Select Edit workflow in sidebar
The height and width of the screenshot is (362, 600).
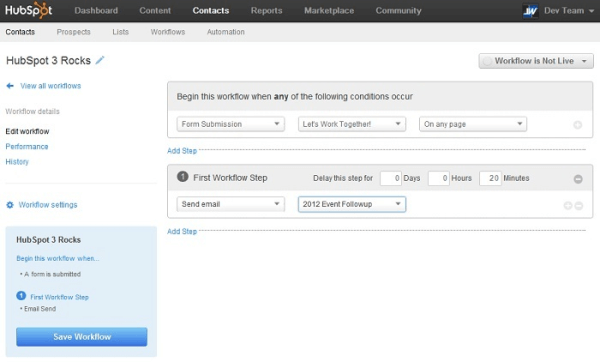tap(27, 131)
